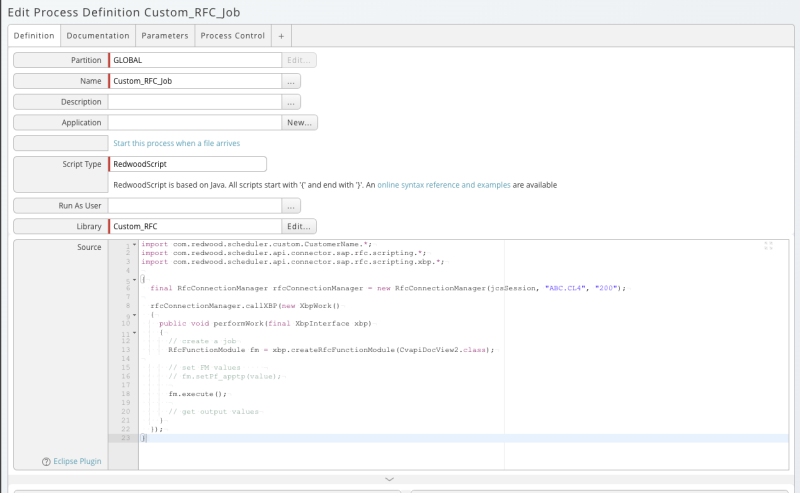Click the '// set FM values' comment

click(204, 367)
